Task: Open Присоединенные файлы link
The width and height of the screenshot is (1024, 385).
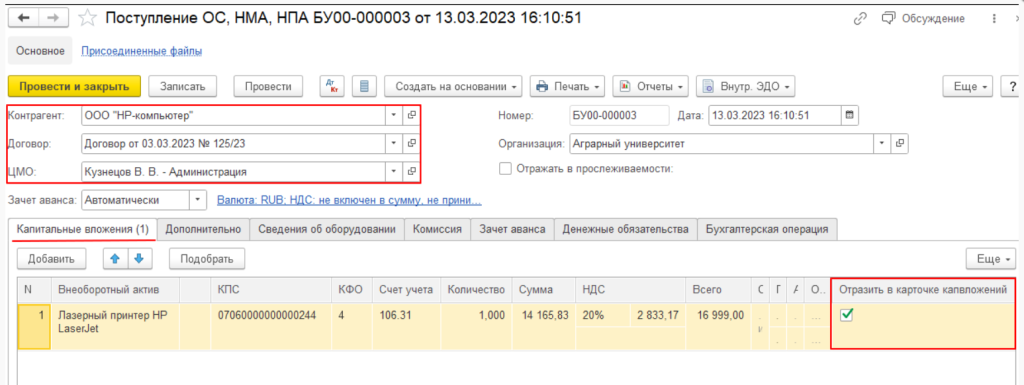Action: [142, 50]
